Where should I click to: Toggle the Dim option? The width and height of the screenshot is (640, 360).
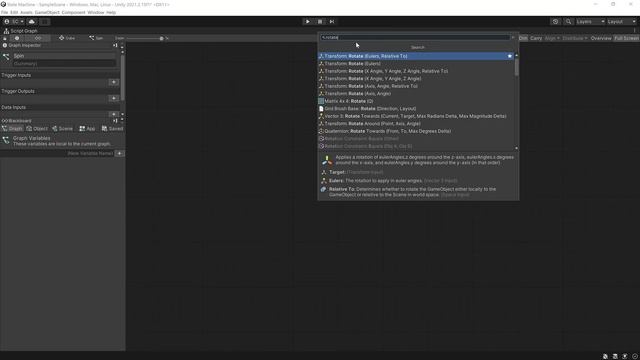click(x=523, y=38)
